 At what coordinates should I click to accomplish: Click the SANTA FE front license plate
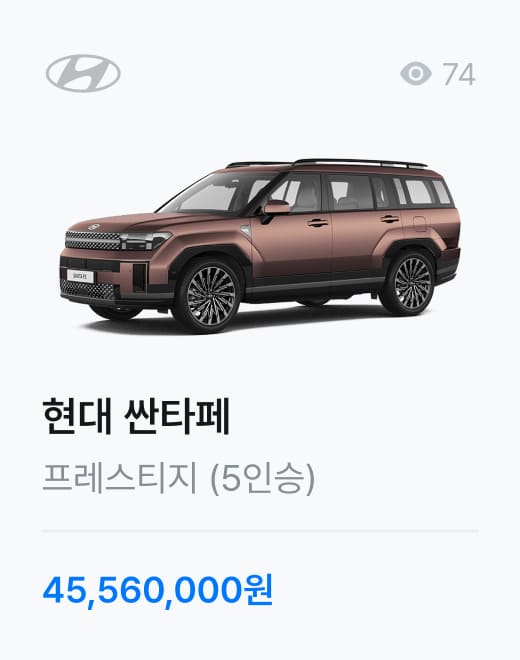point(80,277)
